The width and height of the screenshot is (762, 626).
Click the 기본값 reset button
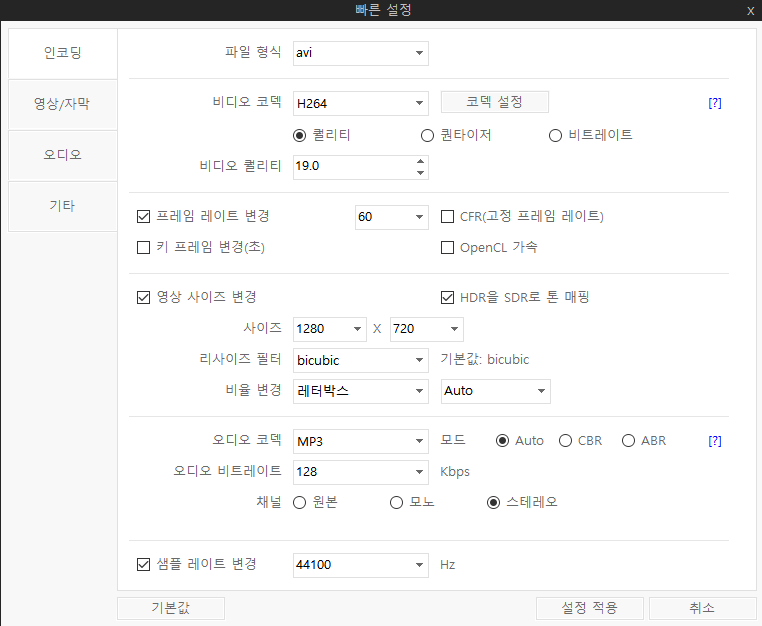point(171,608)
